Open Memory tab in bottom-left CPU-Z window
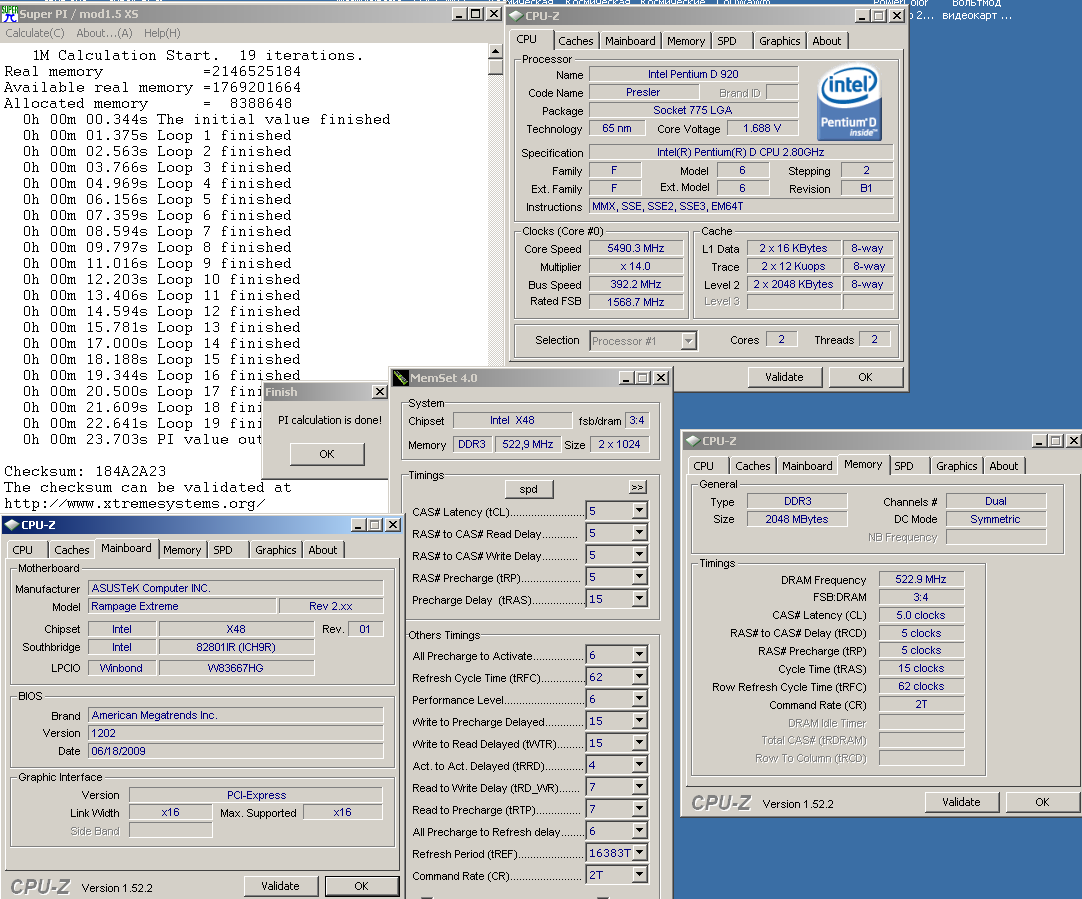Image resolution: width=1082 pixels, height=899 pixels. pyautogui.click(x=182, y=550)
